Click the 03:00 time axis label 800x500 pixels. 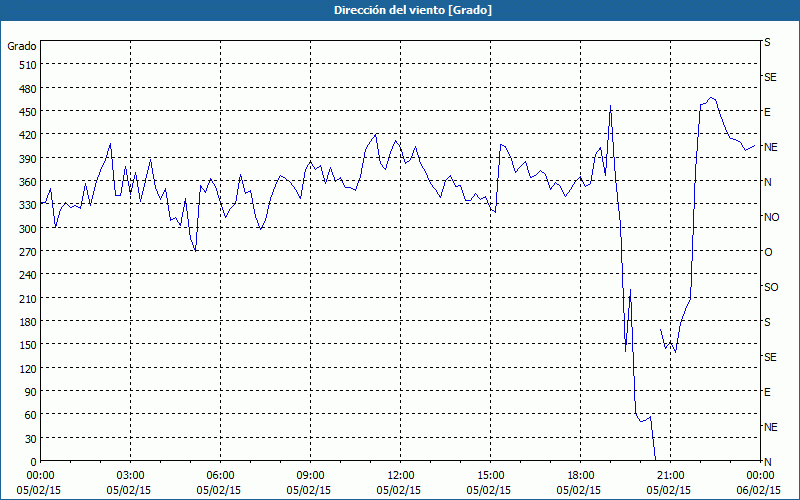tap(130, 476)
